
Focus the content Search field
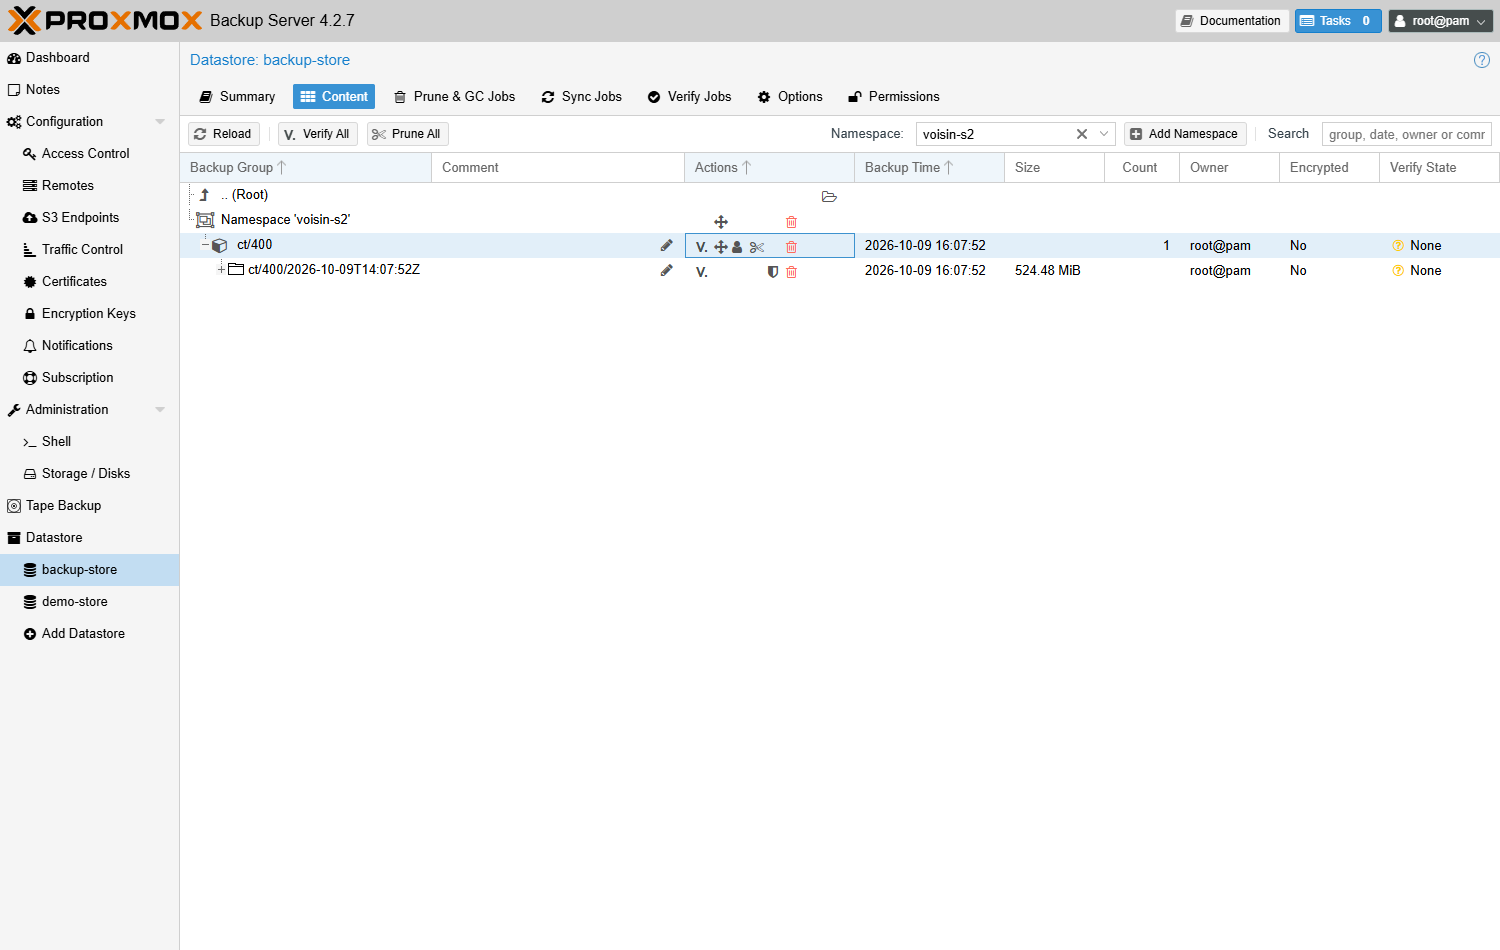click(x=1406, y=134)
